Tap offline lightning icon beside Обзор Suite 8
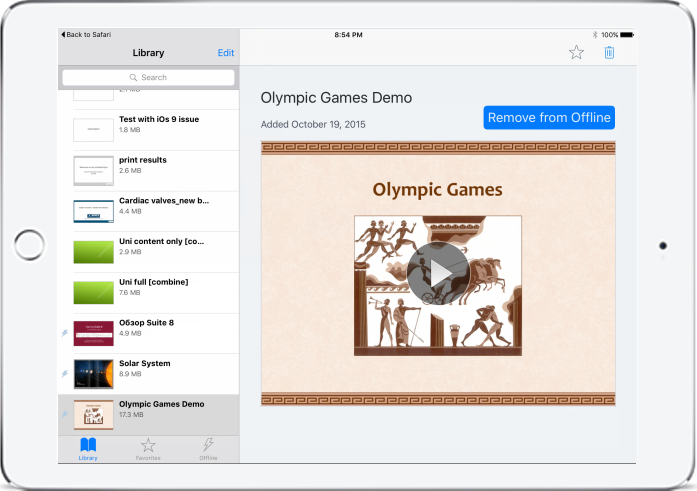The image size is (697, 491). click(65, 333)
